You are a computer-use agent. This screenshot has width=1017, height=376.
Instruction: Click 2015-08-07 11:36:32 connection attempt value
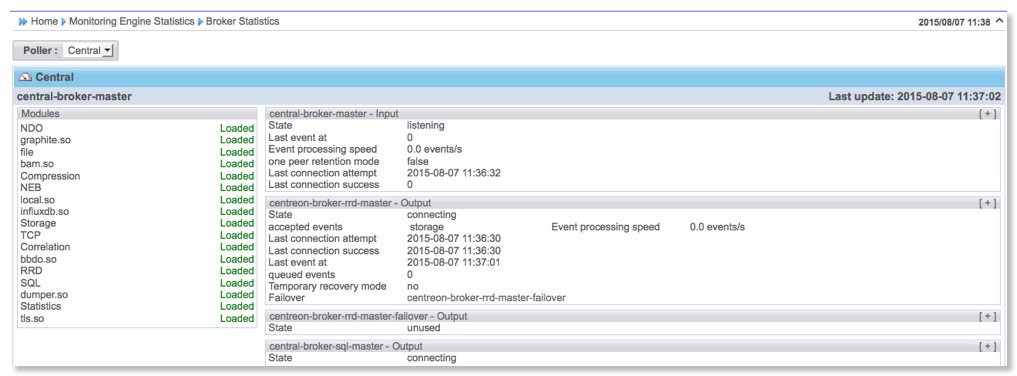click(453, 173)
